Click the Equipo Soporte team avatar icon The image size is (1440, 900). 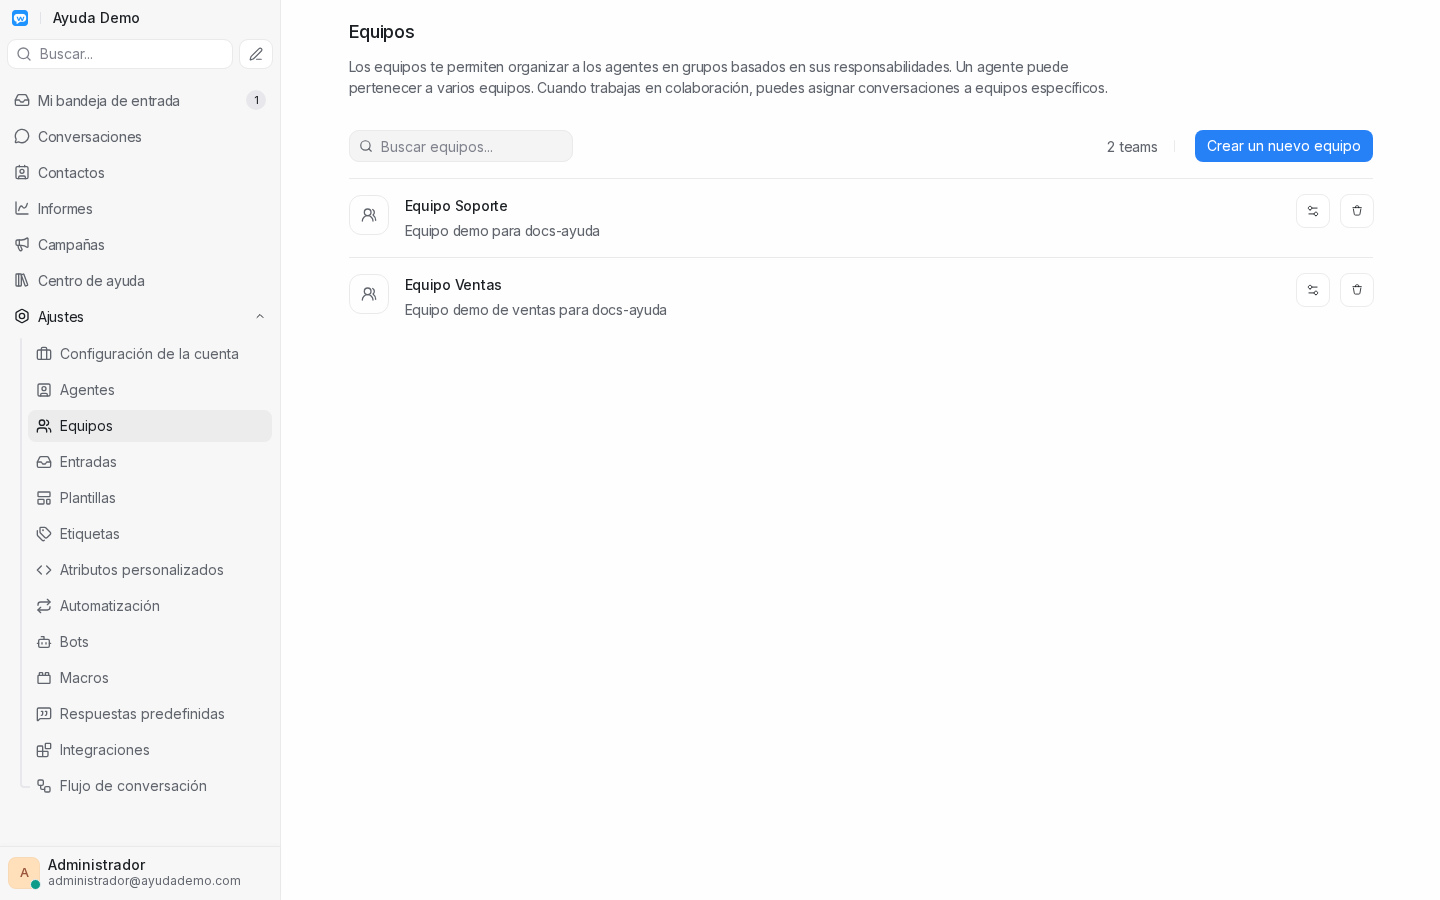[369, 215]
